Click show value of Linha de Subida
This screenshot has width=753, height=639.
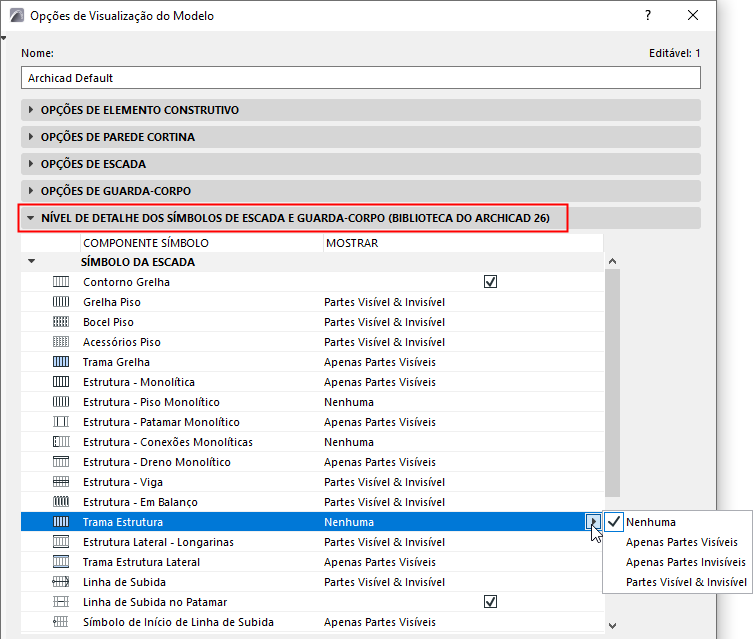pos(384,582)
